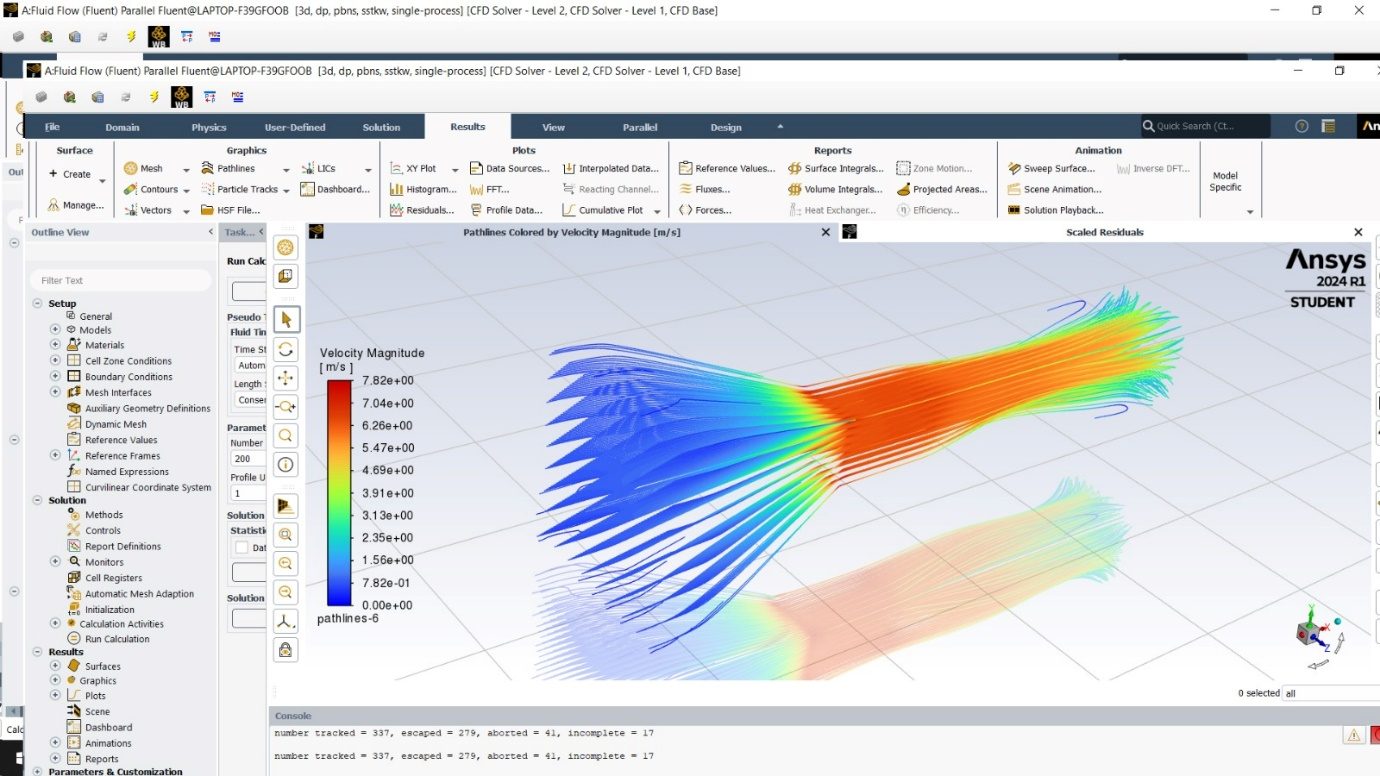Image resolution: width=1380 pixels, height=776 pixels.
Task: Open the File menu
Action: click(x=52, y=127)
